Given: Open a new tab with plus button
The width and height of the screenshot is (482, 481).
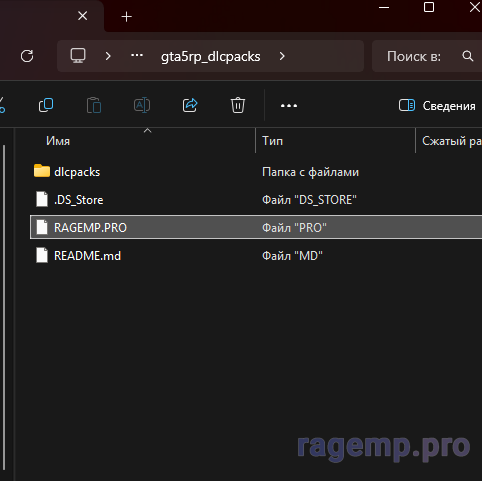Looking at the screenshot, I should click(x=127, y=16).
